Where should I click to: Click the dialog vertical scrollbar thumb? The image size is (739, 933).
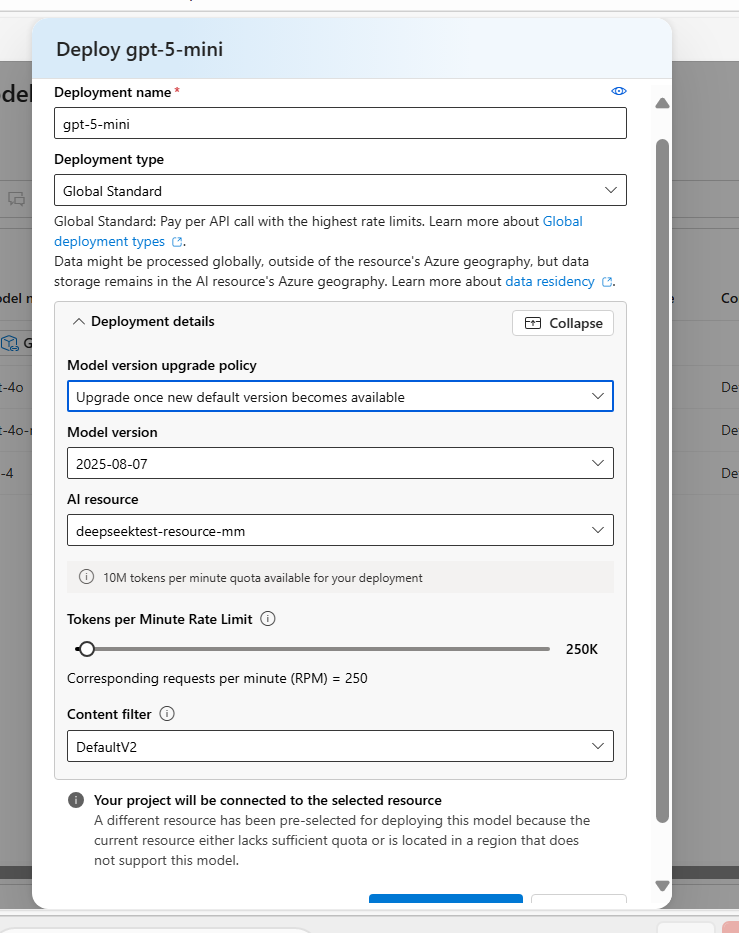pos(662,481)
